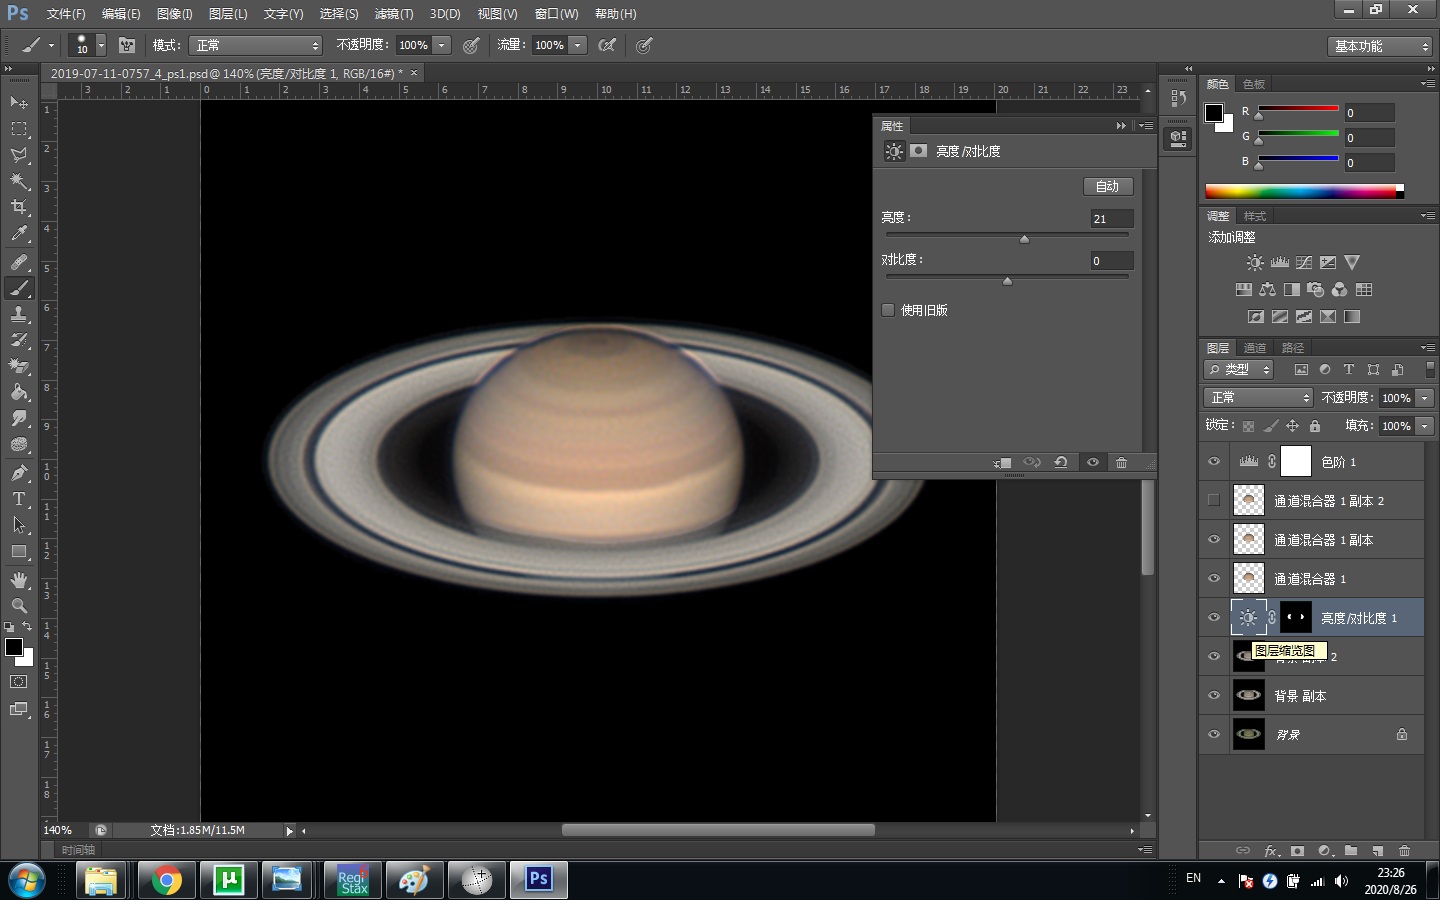The width and height of the screenshot is (1440, 900).
Task: Reset adjustment defaults in Properties panel
Action: click(1061, 462)
